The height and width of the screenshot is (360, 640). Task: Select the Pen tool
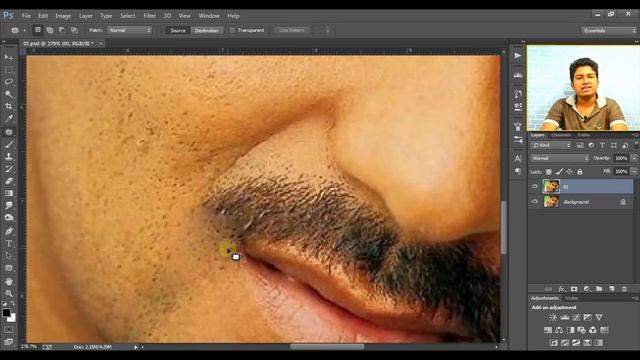9,231
